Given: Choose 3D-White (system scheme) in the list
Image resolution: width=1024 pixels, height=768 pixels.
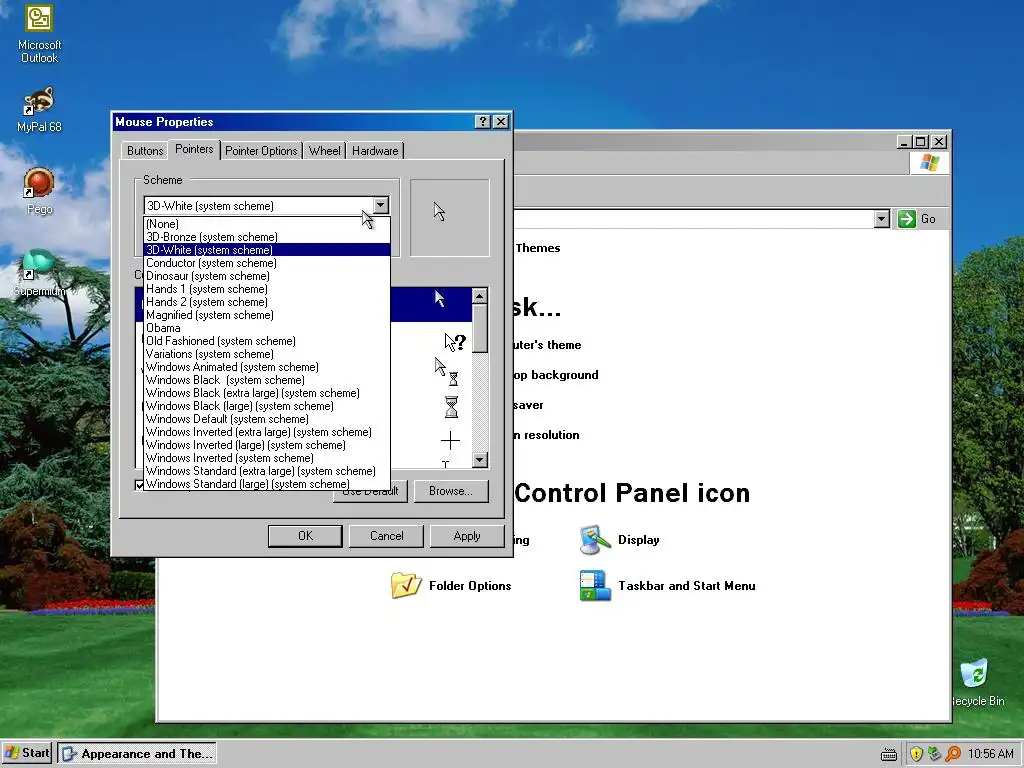Looking at the screenshot, I should tap(266, 250).
